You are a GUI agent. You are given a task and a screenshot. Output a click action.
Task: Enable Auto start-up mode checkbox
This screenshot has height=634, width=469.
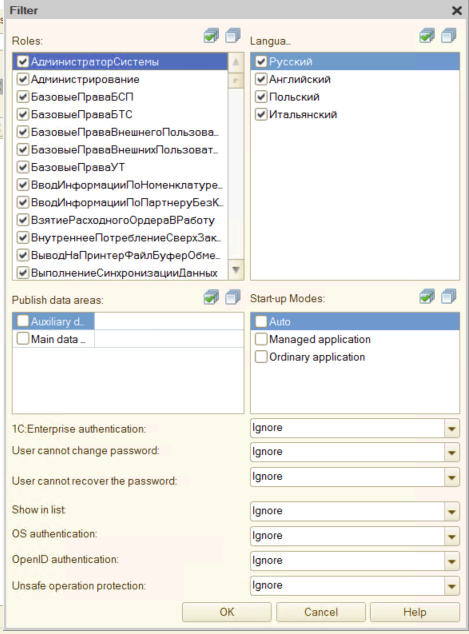point(261,321)
